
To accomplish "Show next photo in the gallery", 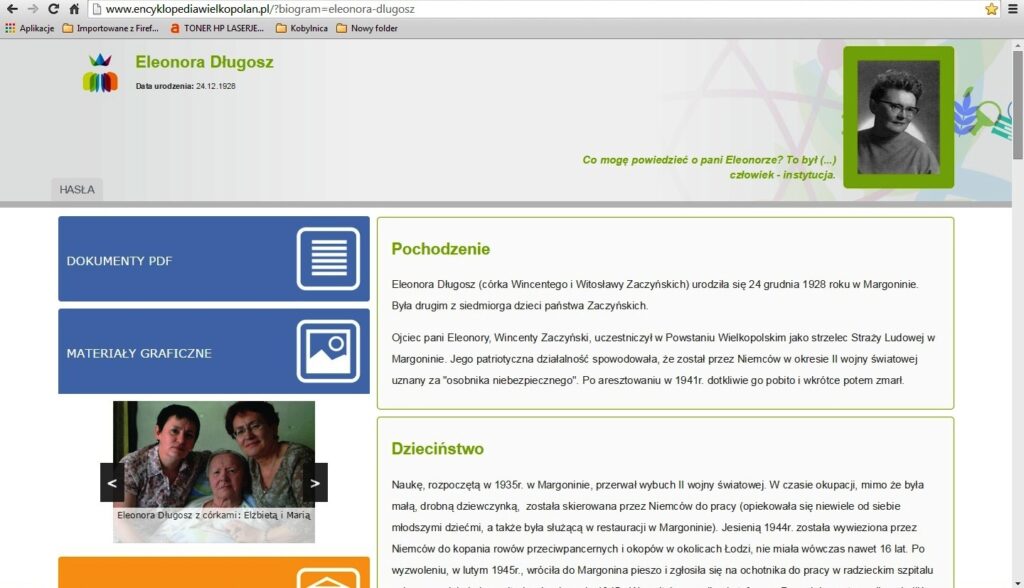I will coord(315,483).
